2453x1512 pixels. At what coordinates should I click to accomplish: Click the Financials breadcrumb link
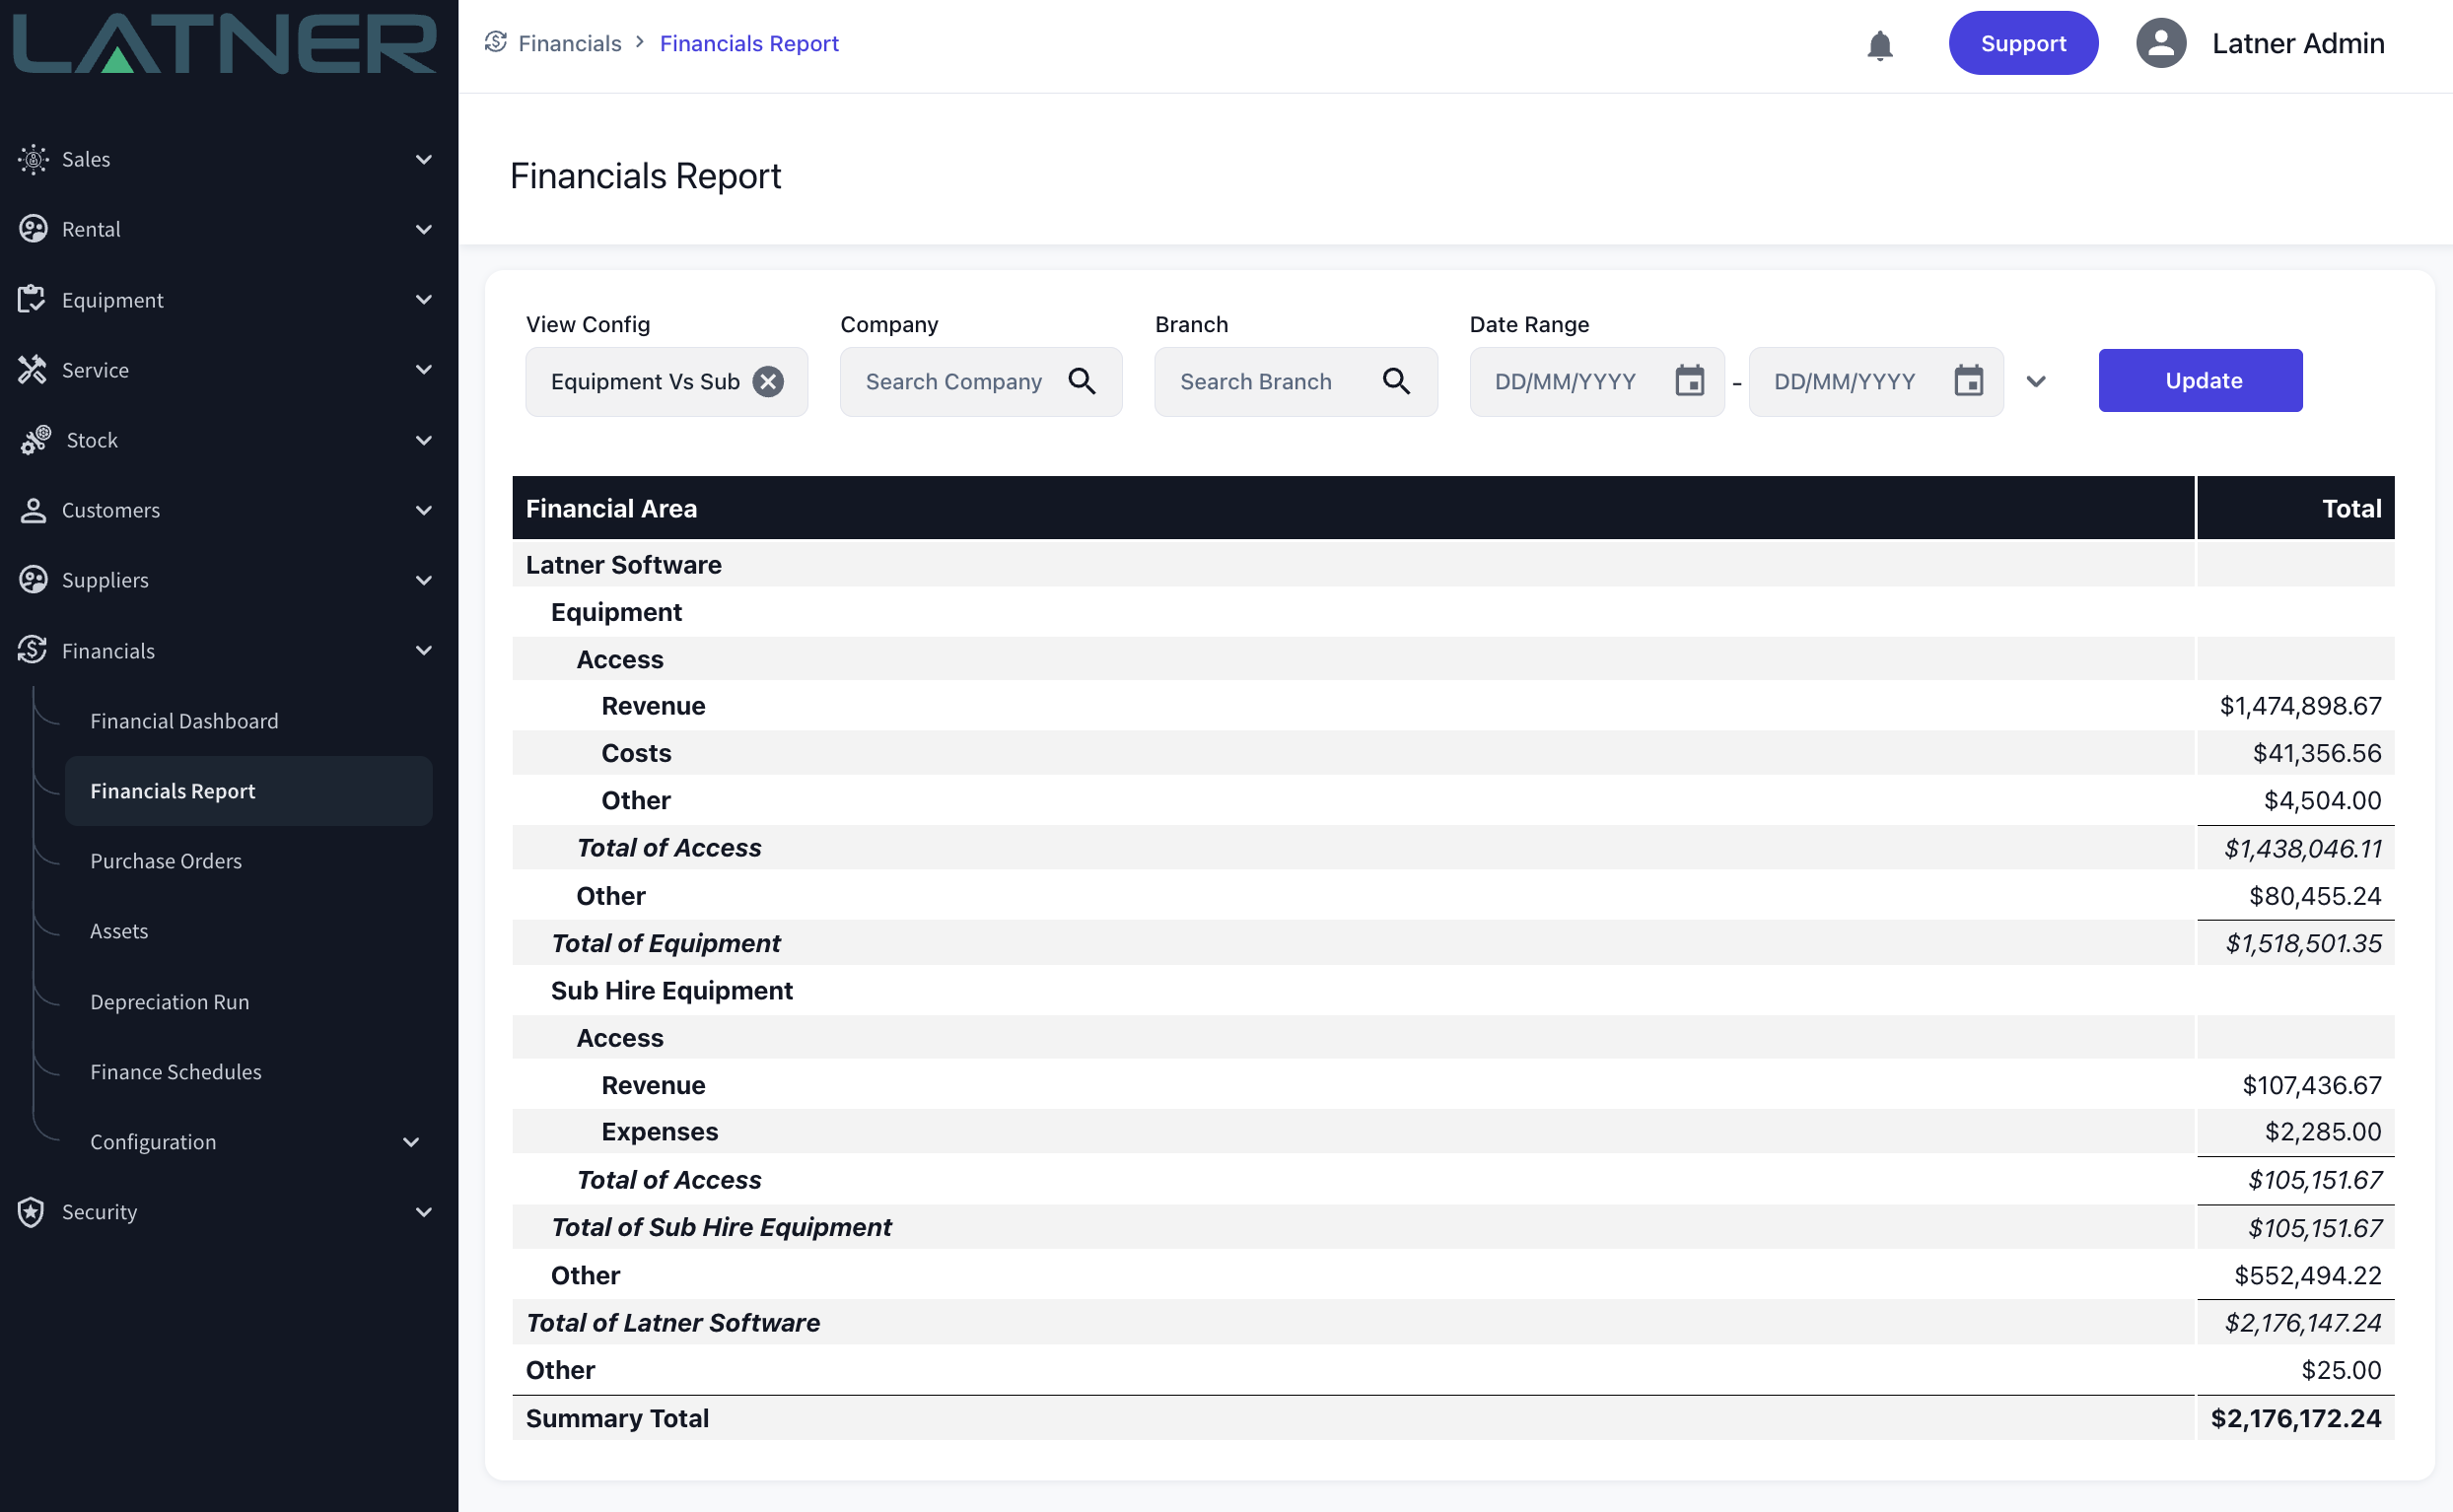569,44
